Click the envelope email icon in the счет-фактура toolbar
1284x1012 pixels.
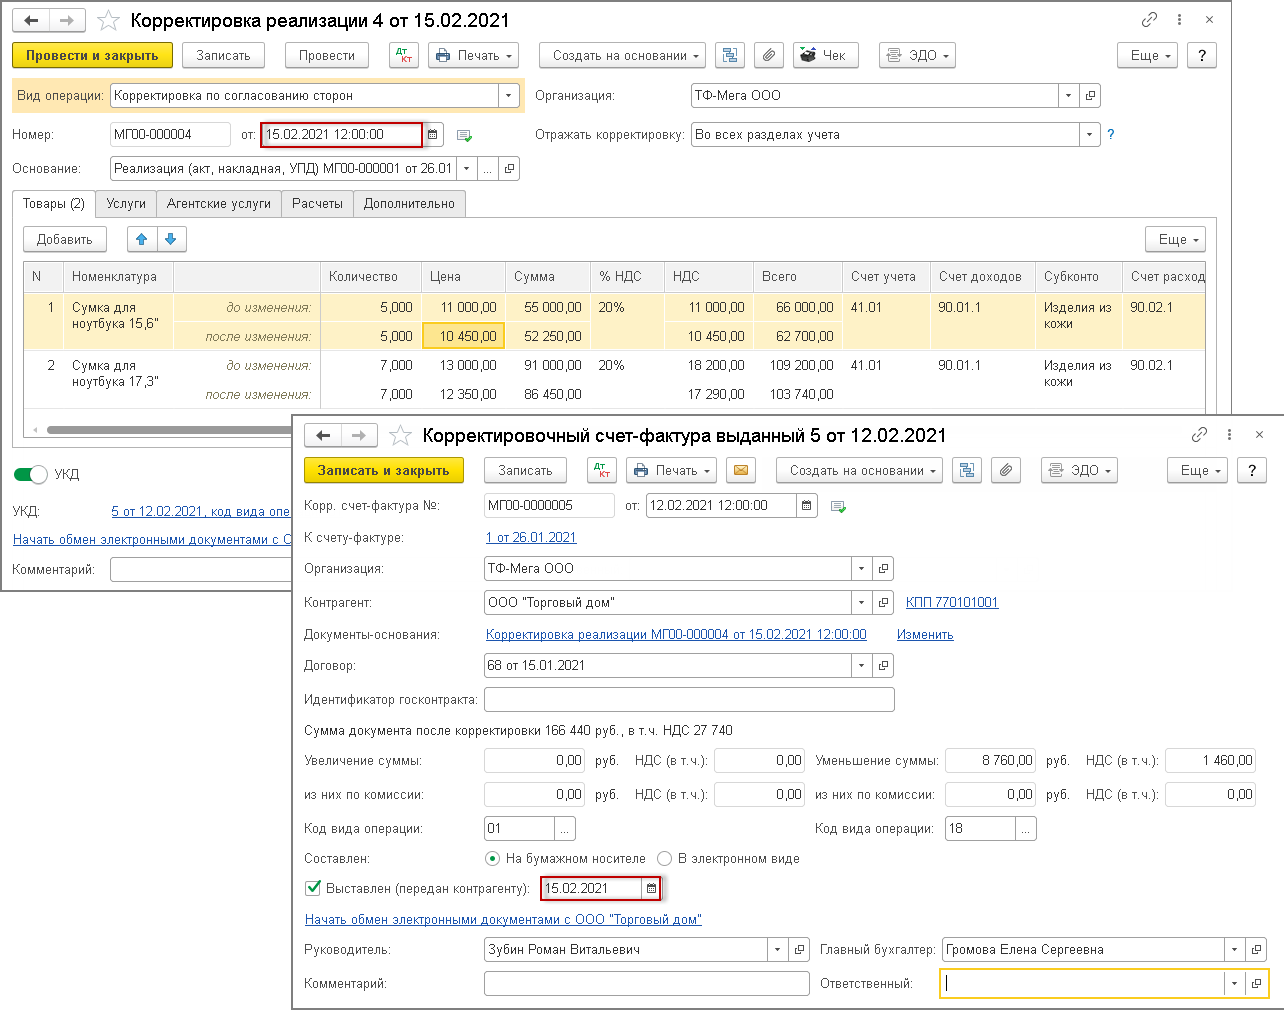[740, 470]
